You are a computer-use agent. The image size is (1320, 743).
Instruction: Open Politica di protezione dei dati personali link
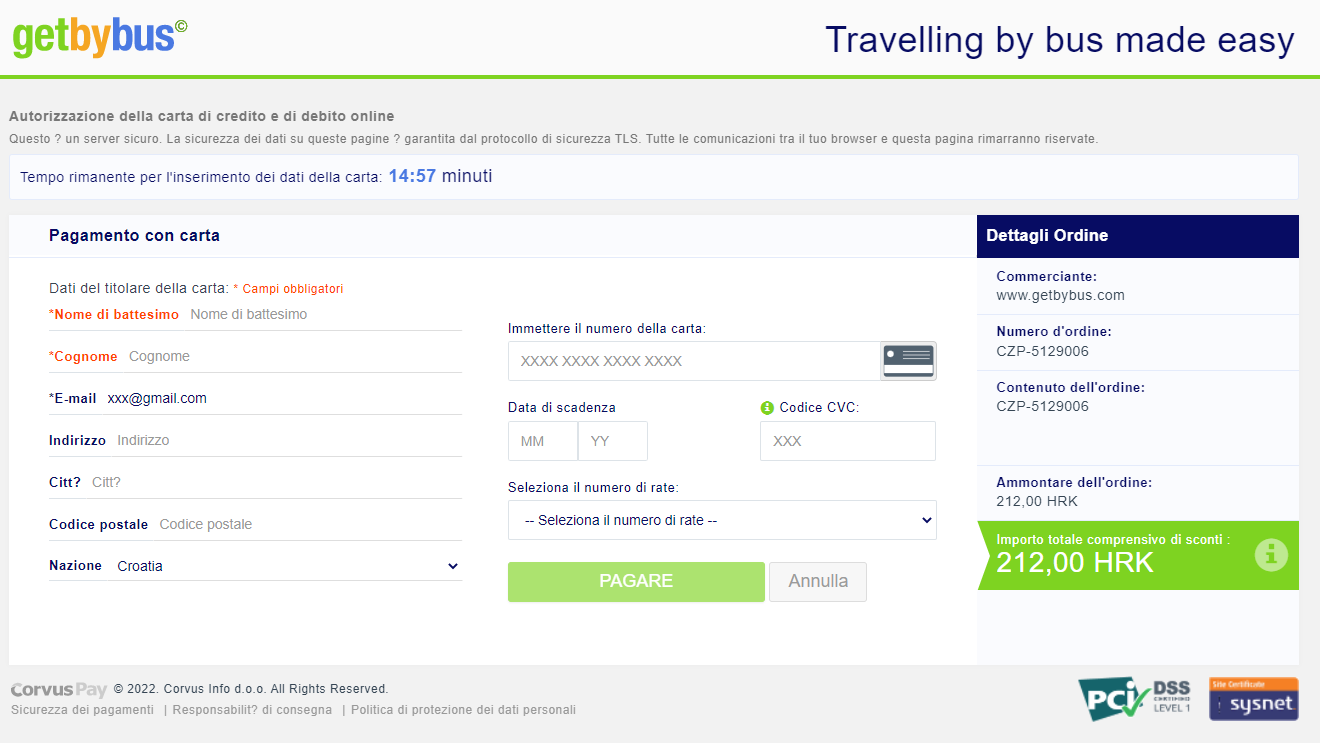point(463,710)
